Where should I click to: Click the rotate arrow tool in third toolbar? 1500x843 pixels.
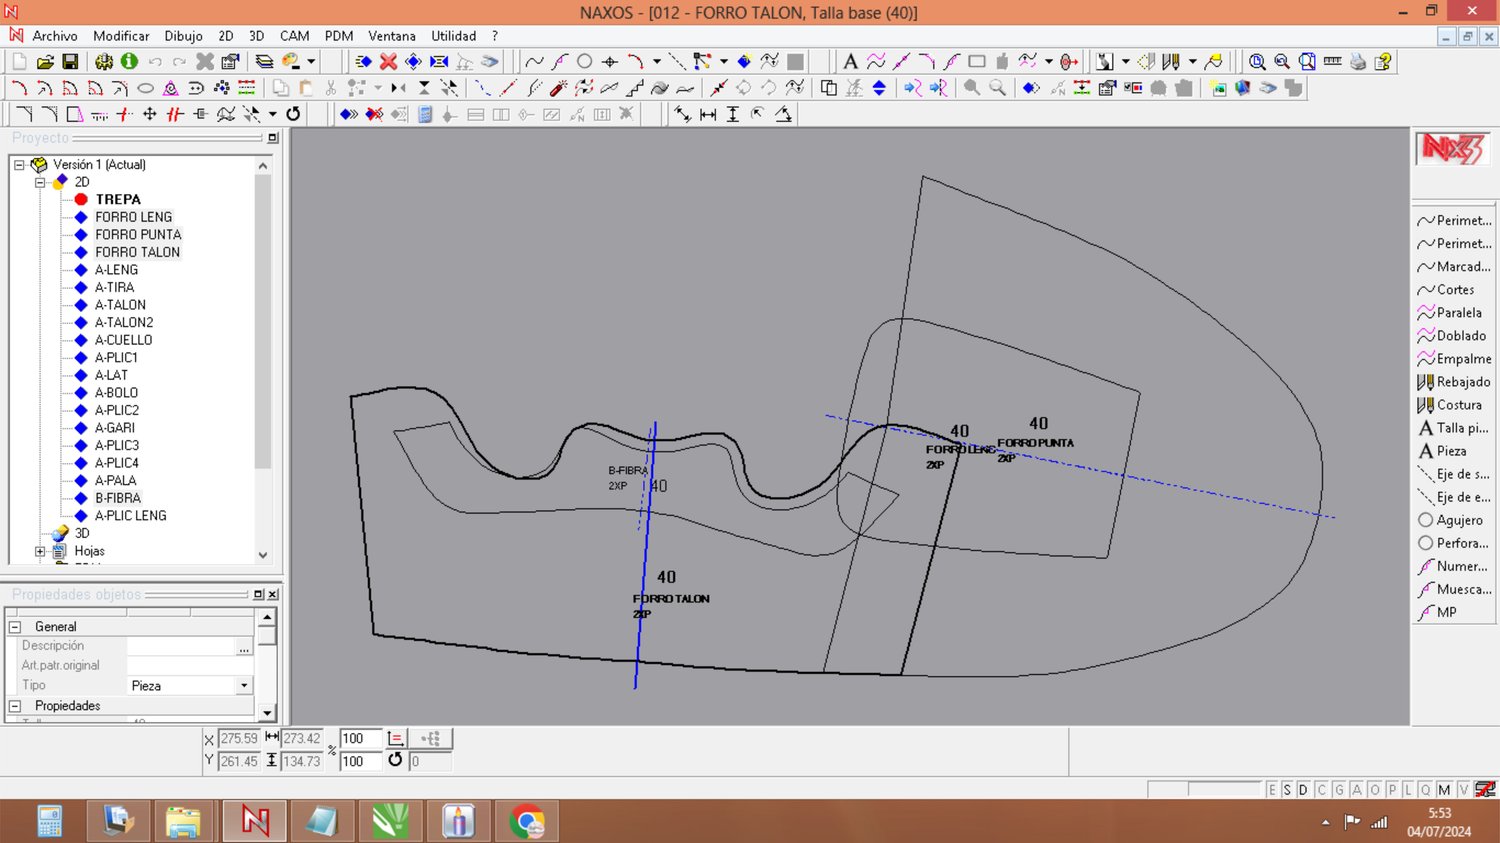(293, 114)
